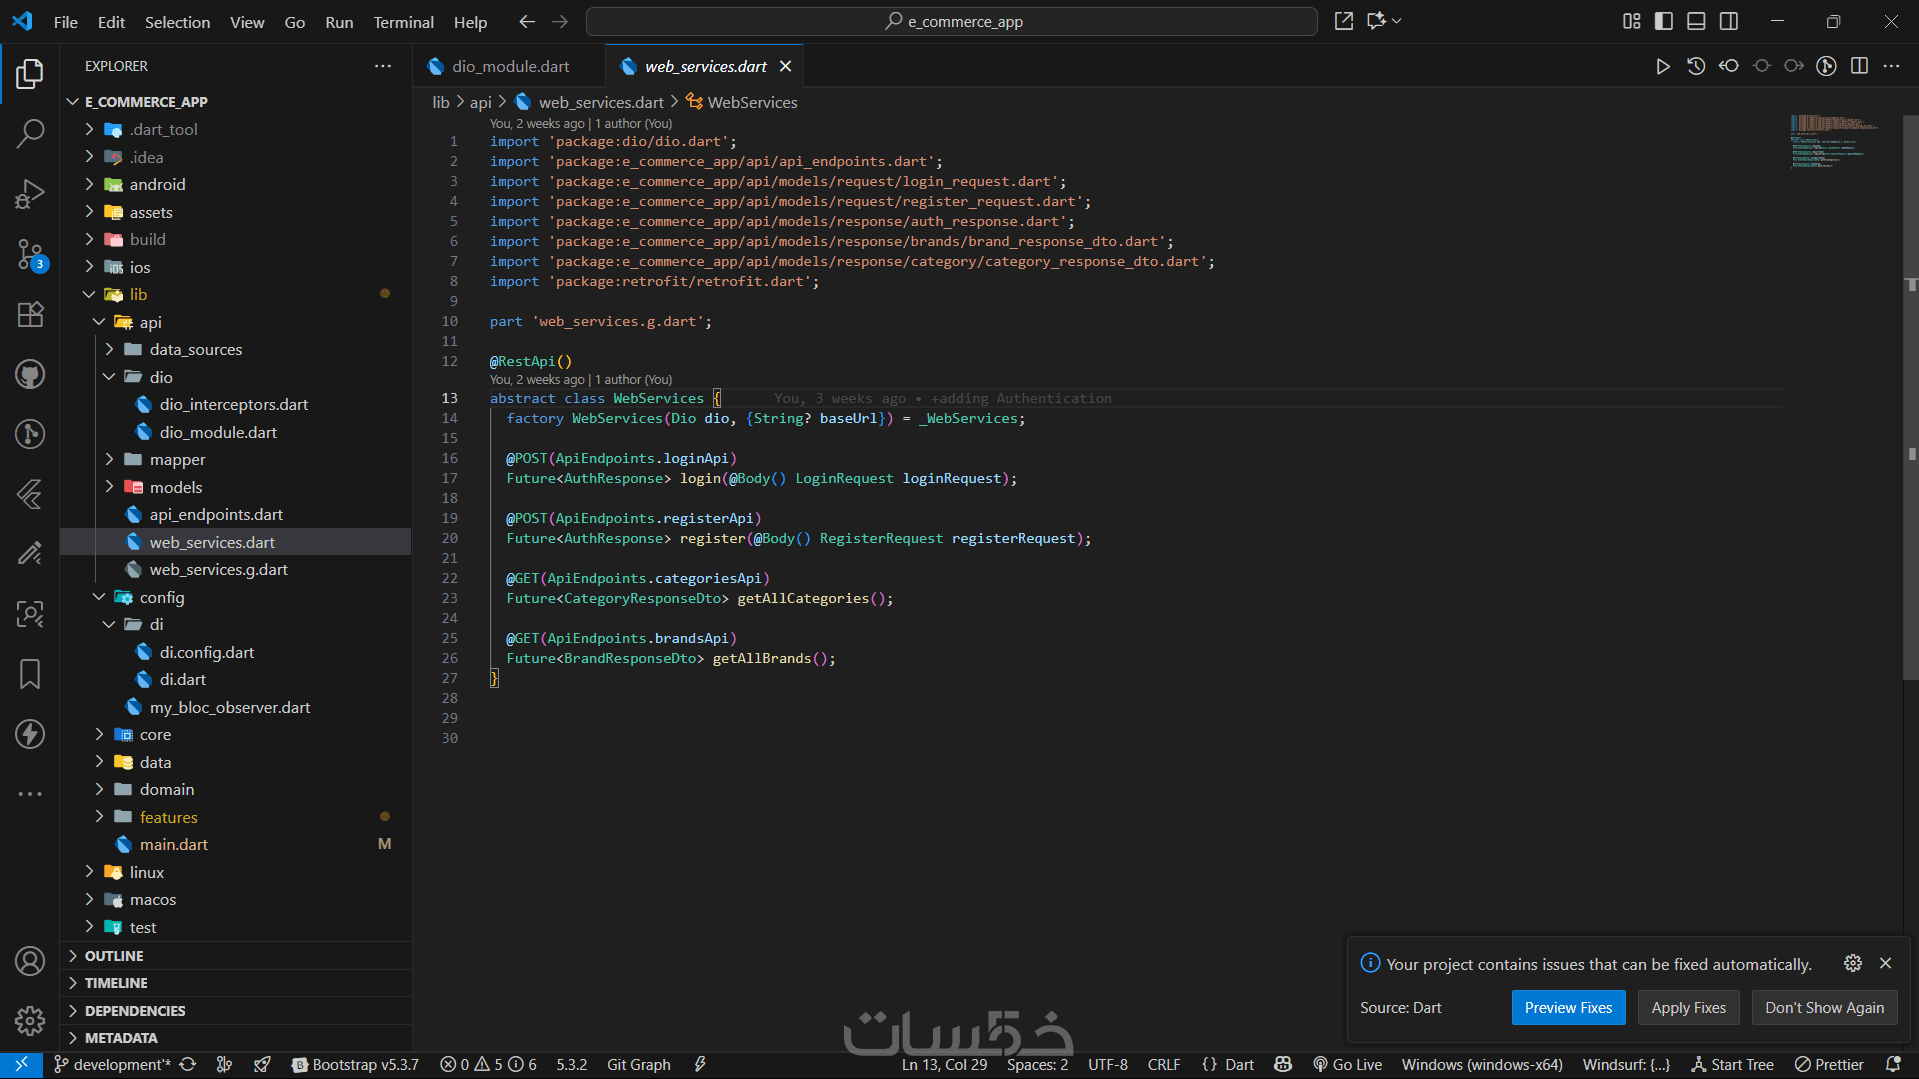Change CRLF line ending in status bar
Viewport: 1919px width, 1079px height.
[1163, 1065]
